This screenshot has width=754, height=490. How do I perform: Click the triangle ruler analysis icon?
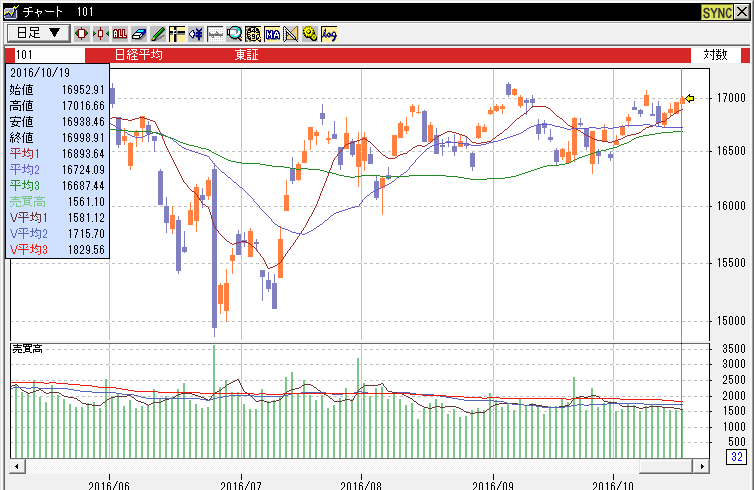pyautogui.click(x=291, y=33)
